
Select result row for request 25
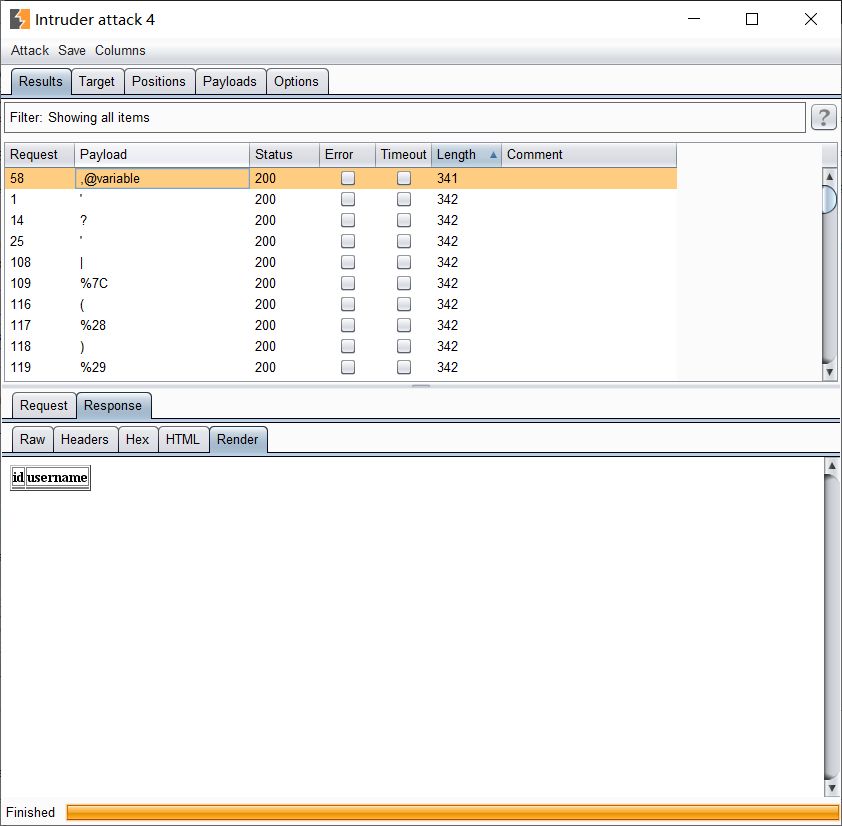(x=340, y=241)
